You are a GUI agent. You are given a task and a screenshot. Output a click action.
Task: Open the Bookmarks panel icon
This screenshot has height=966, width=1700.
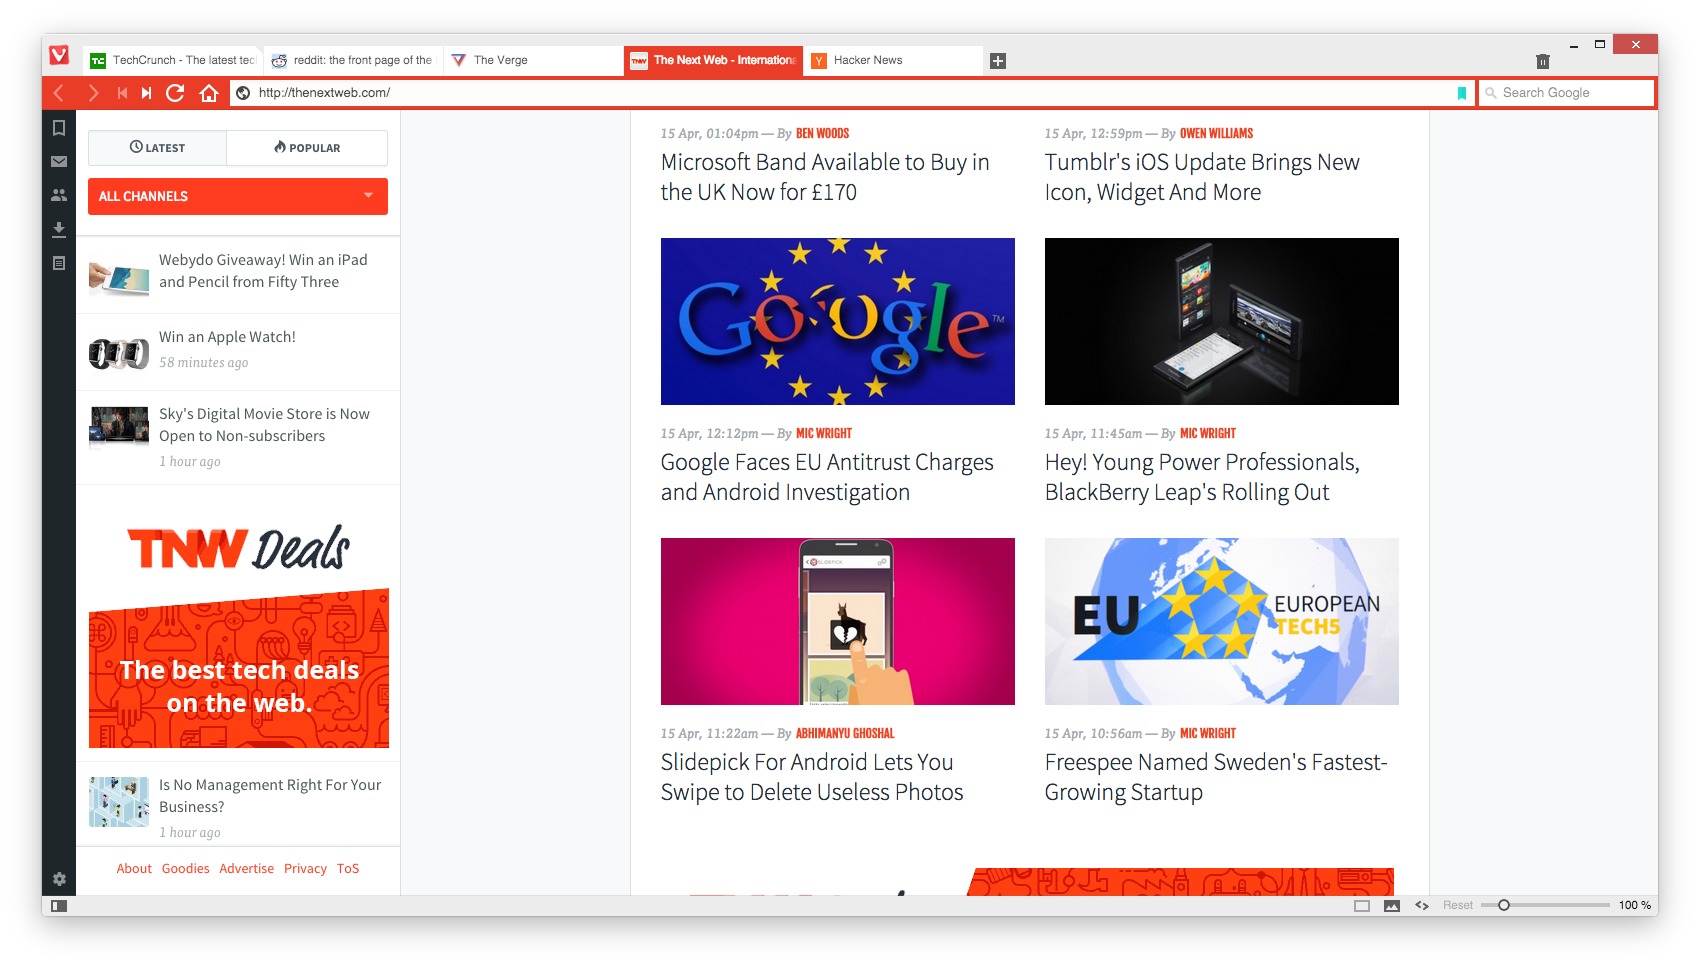click(x=59, y=128)
